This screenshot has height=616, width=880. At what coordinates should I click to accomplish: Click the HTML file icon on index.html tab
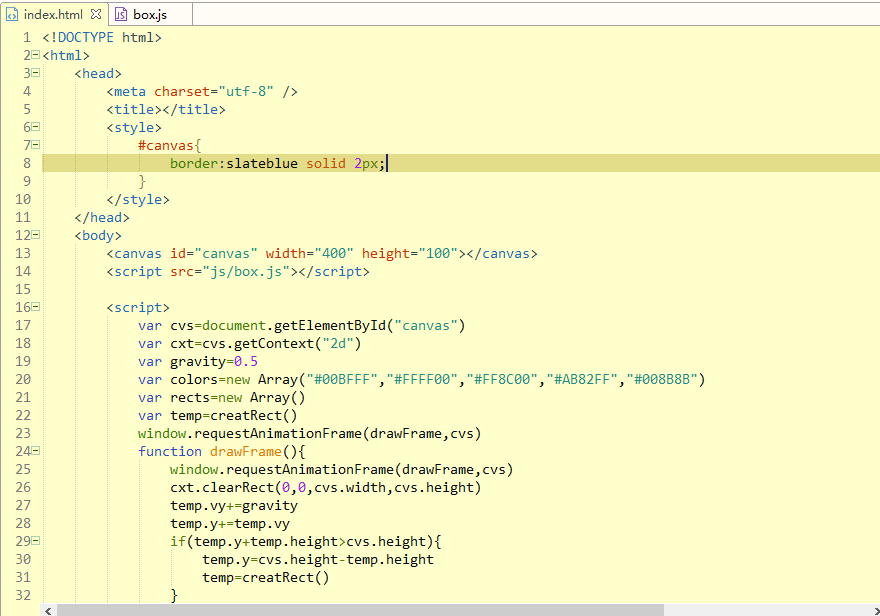pyautogui.click(x=12, y=15)
